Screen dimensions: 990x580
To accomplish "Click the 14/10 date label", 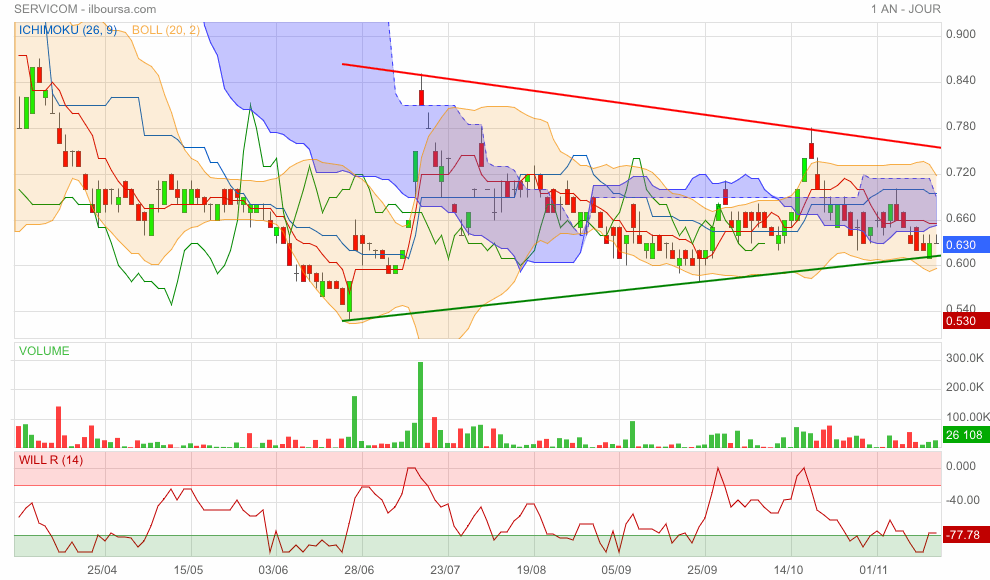I will point(789,570).
